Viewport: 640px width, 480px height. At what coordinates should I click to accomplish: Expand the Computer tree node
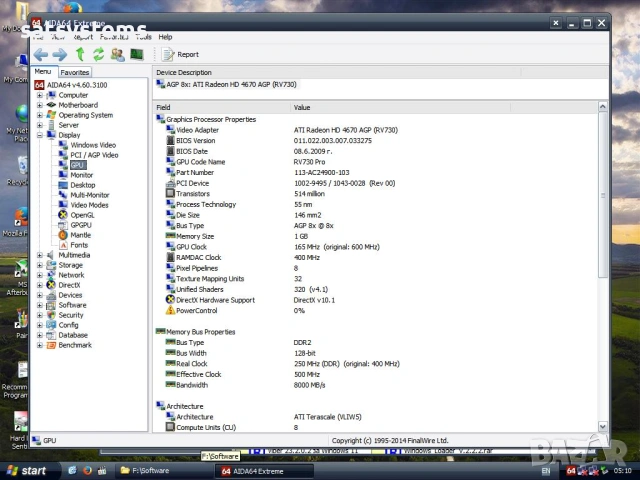pos(40,95)
